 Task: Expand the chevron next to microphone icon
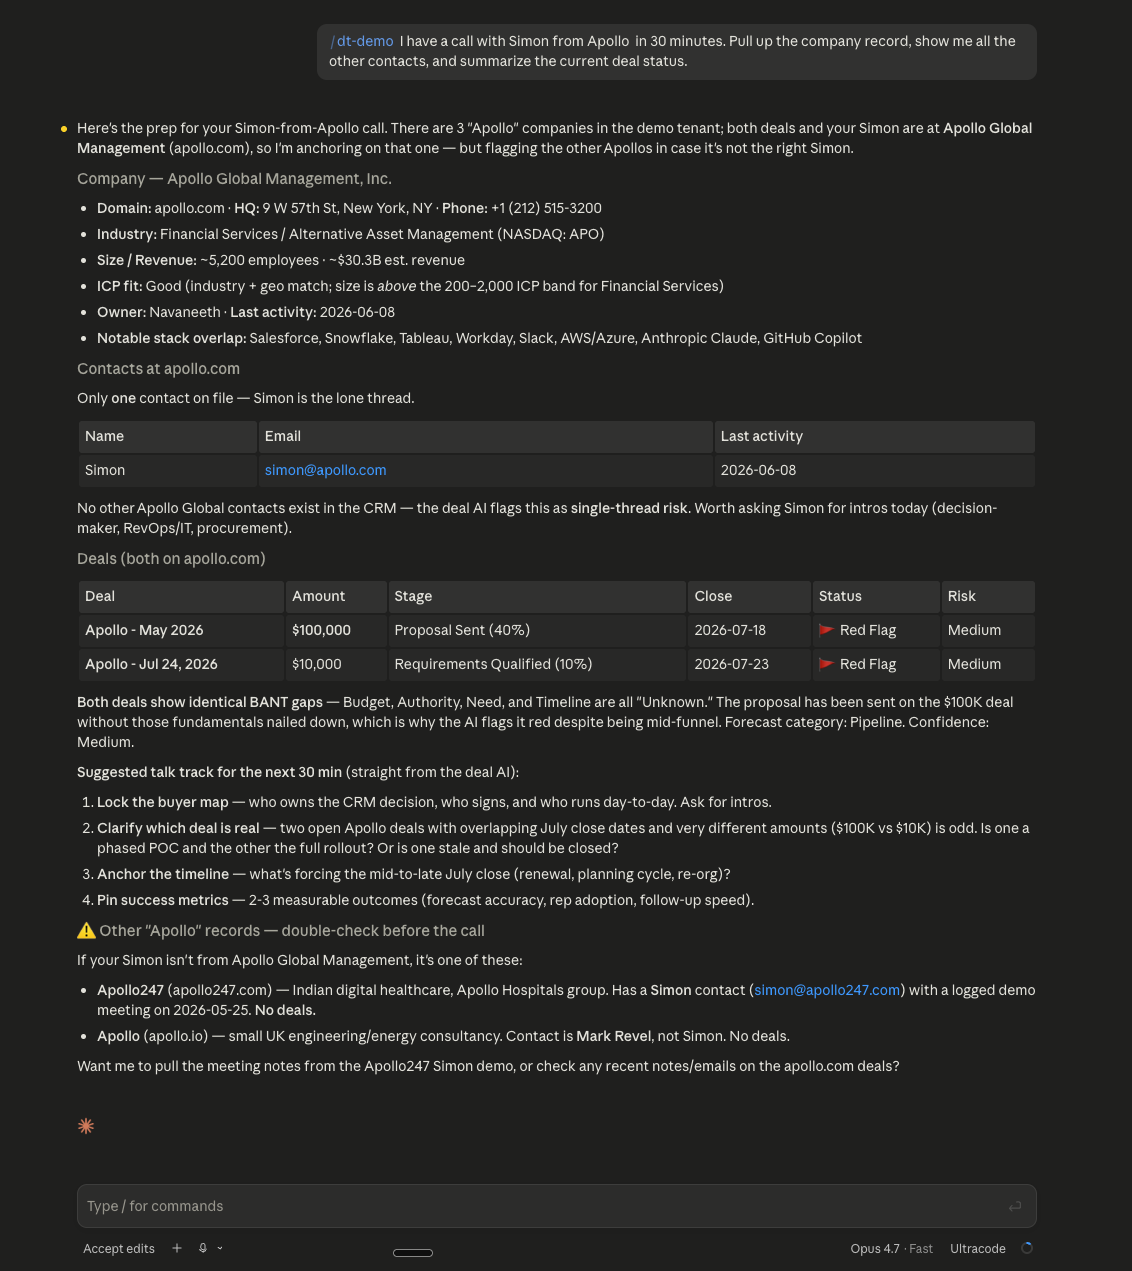tap(220, 1248)
